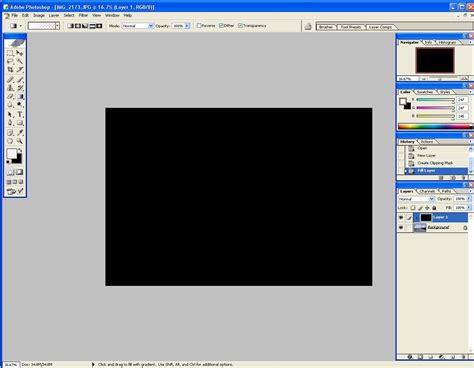Switch to the Swatches tab
The image size is (474, 368).
click(x=425, y=92)
